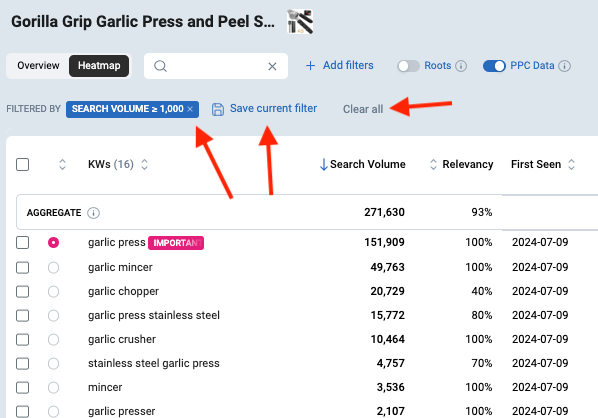Select the Heatmap tab

99,66
